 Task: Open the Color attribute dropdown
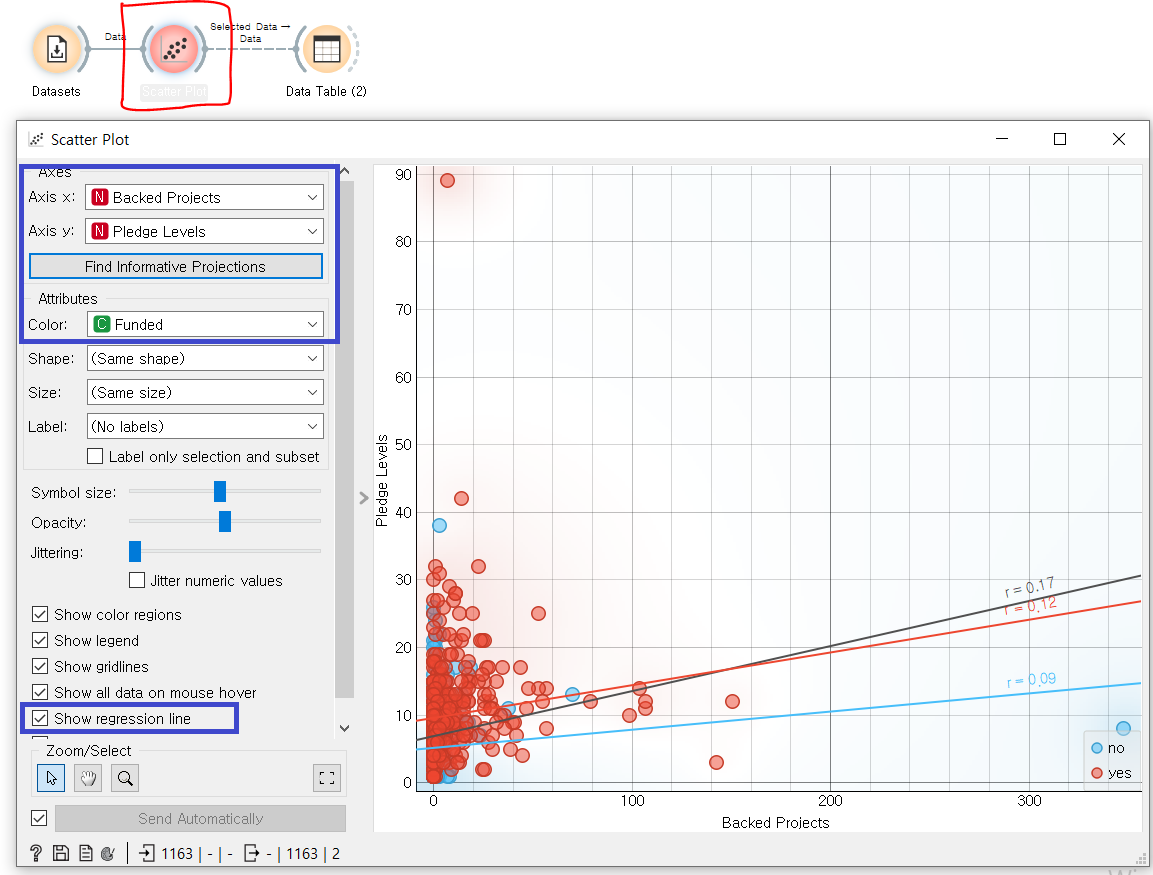pyautogui.click(x=205, y=324)
